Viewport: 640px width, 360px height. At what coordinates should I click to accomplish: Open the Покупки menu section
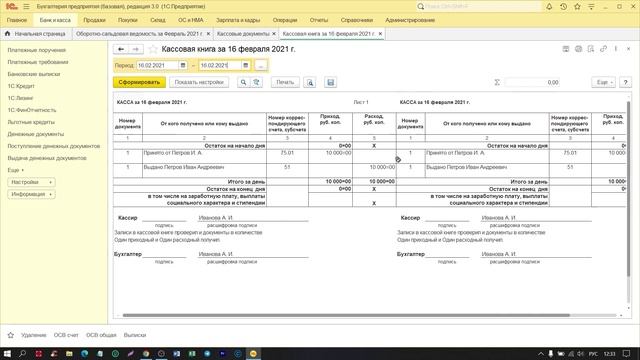coord(127,20)
